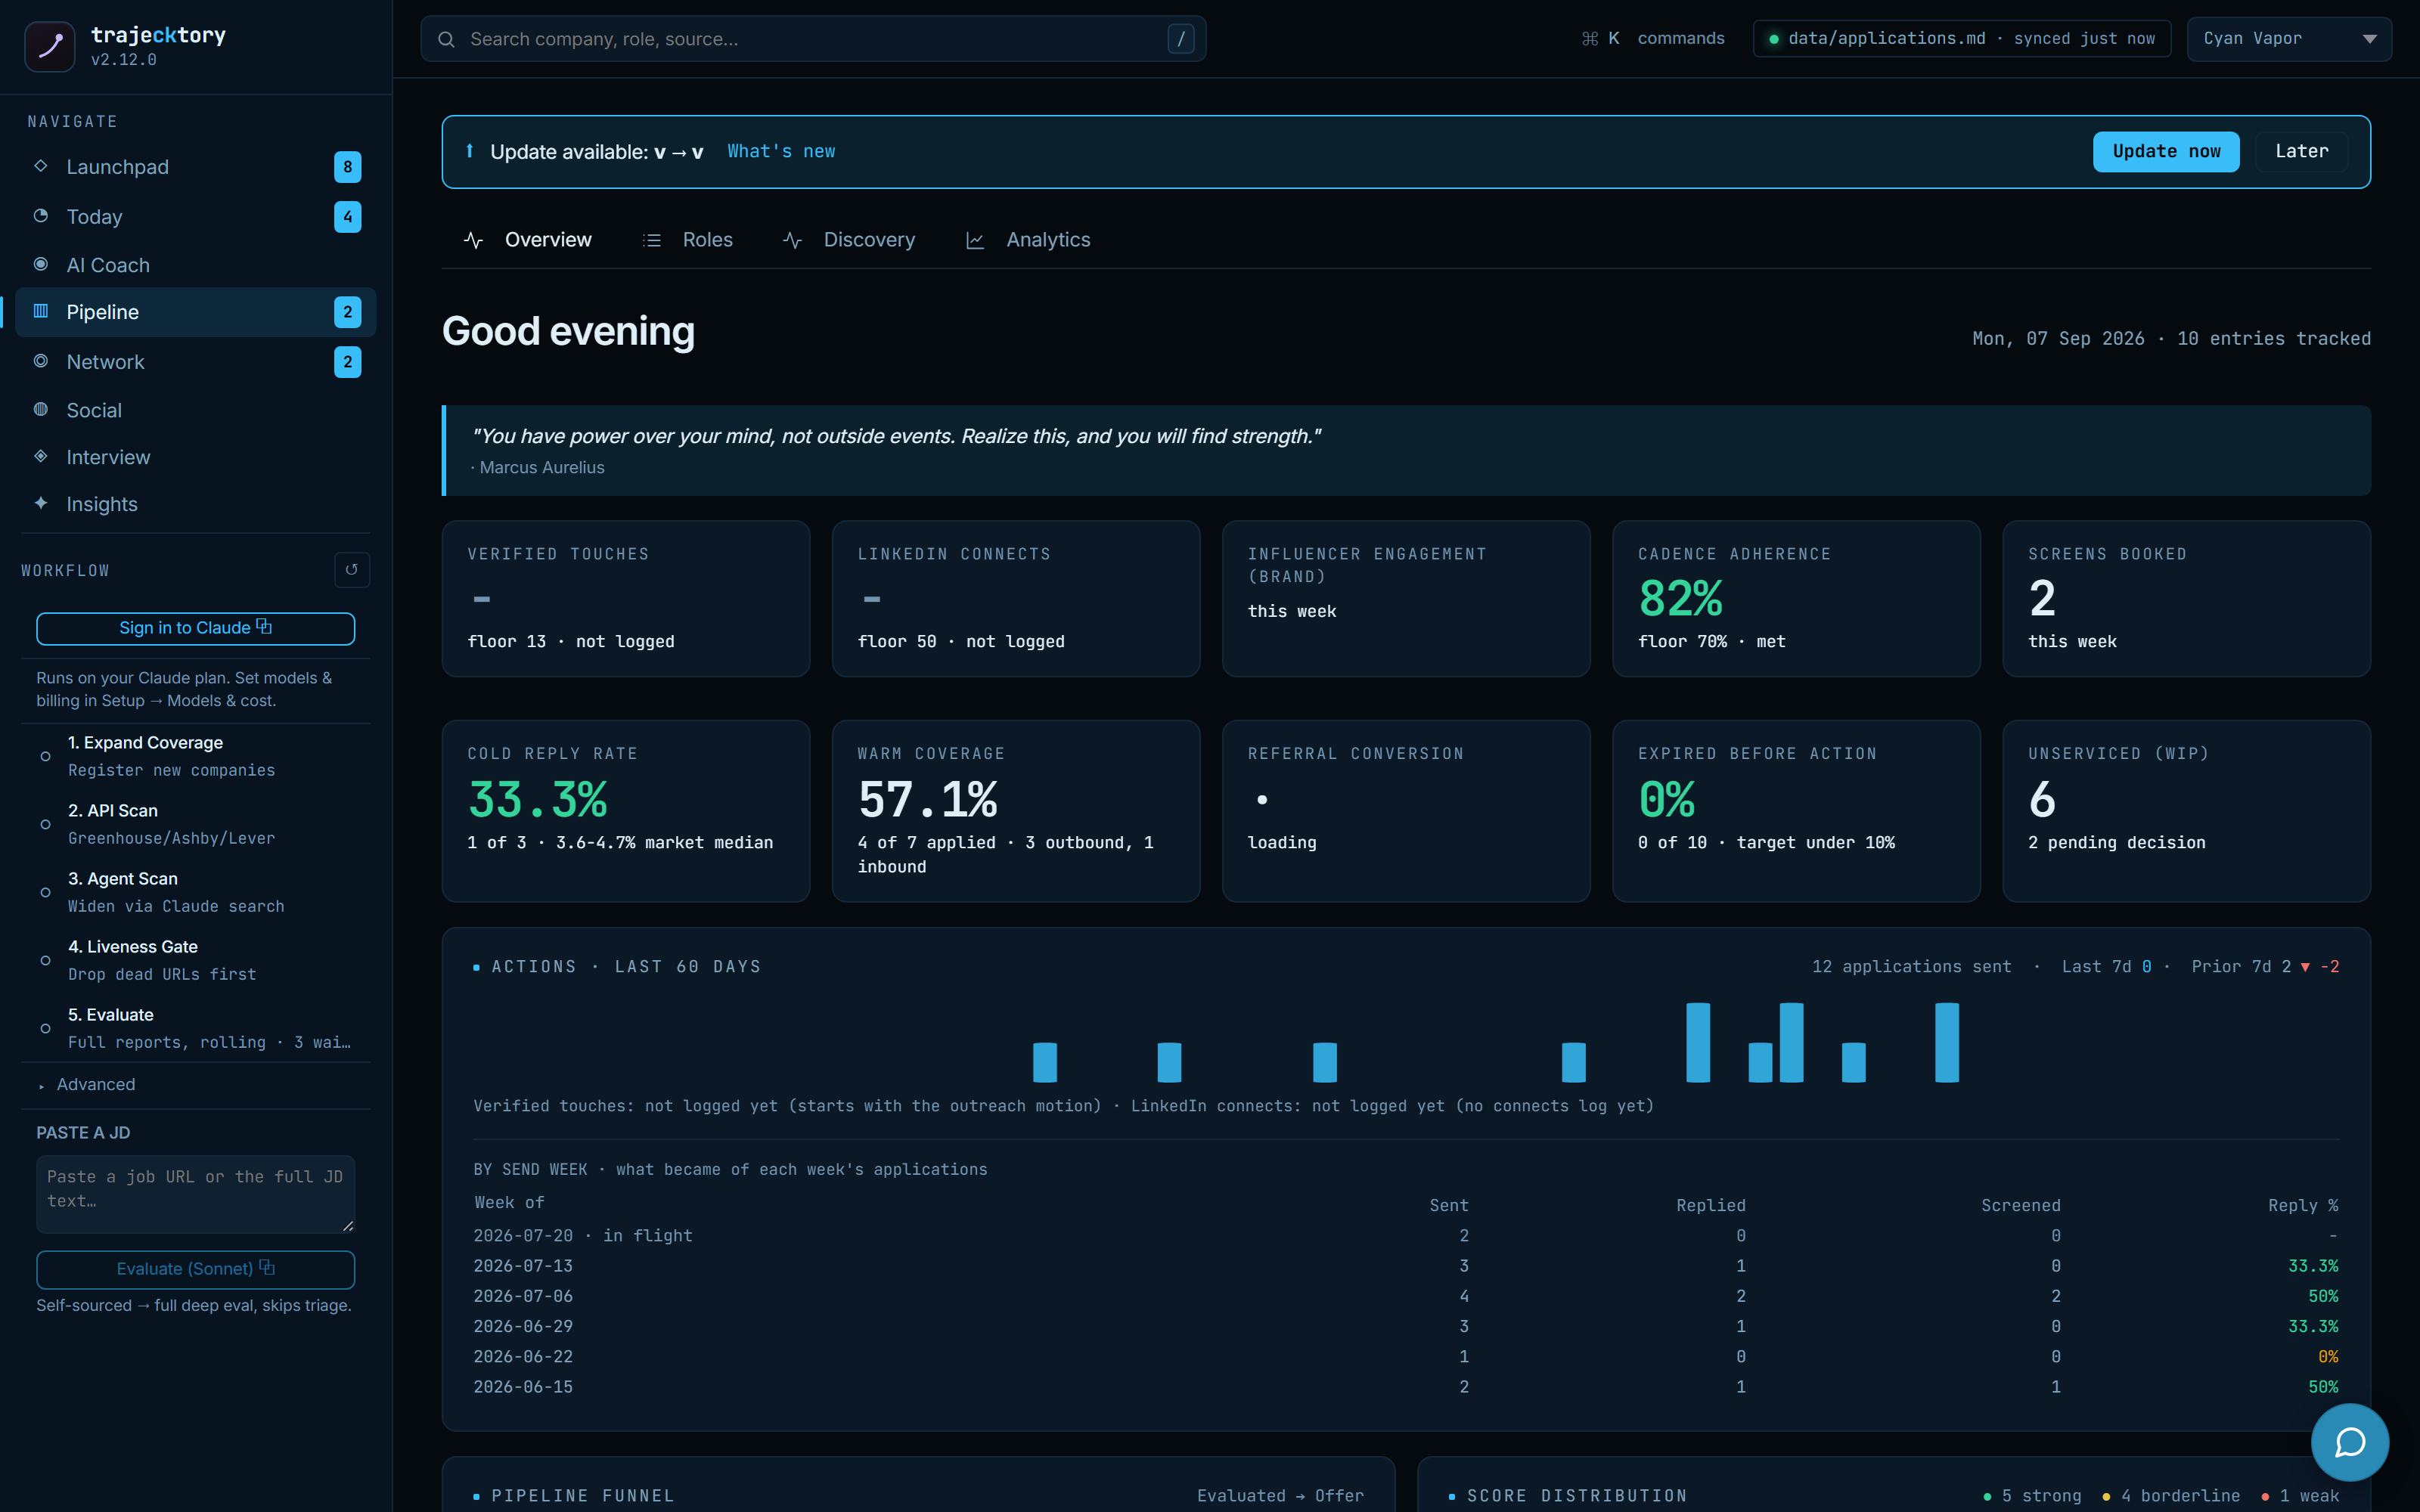Click the AI Coach icon

point(41,264)
